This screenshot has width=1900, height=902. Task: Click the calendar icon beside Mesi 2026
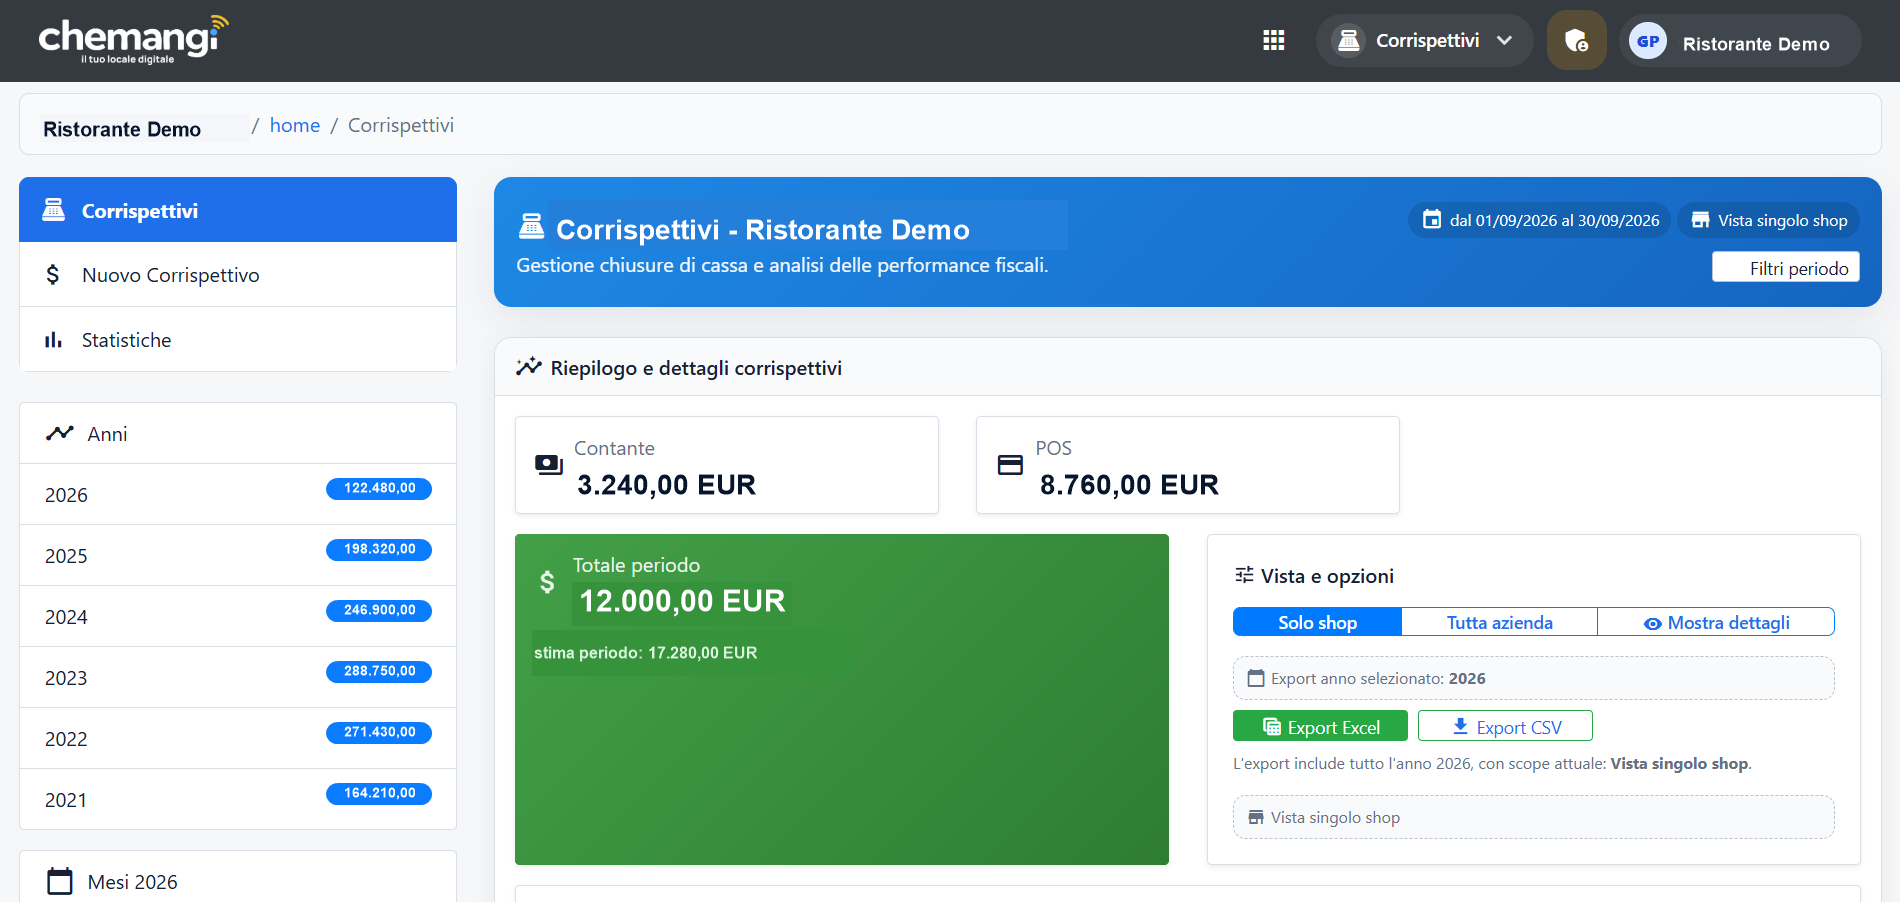coord(60,881)
